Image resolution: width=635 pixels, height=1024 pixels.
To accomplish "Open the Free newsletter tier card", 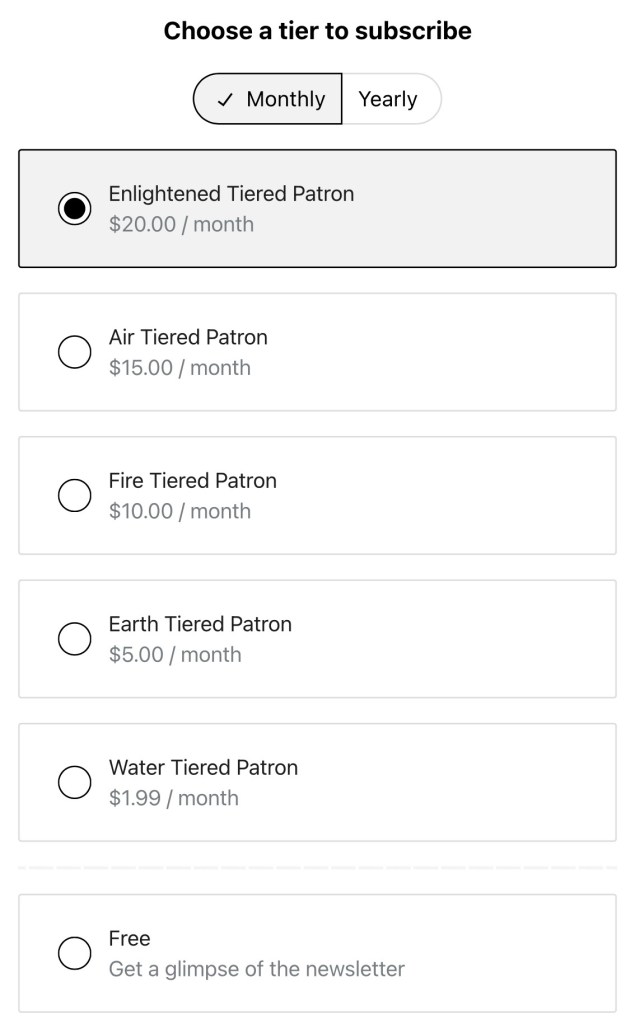I will 317,953.
